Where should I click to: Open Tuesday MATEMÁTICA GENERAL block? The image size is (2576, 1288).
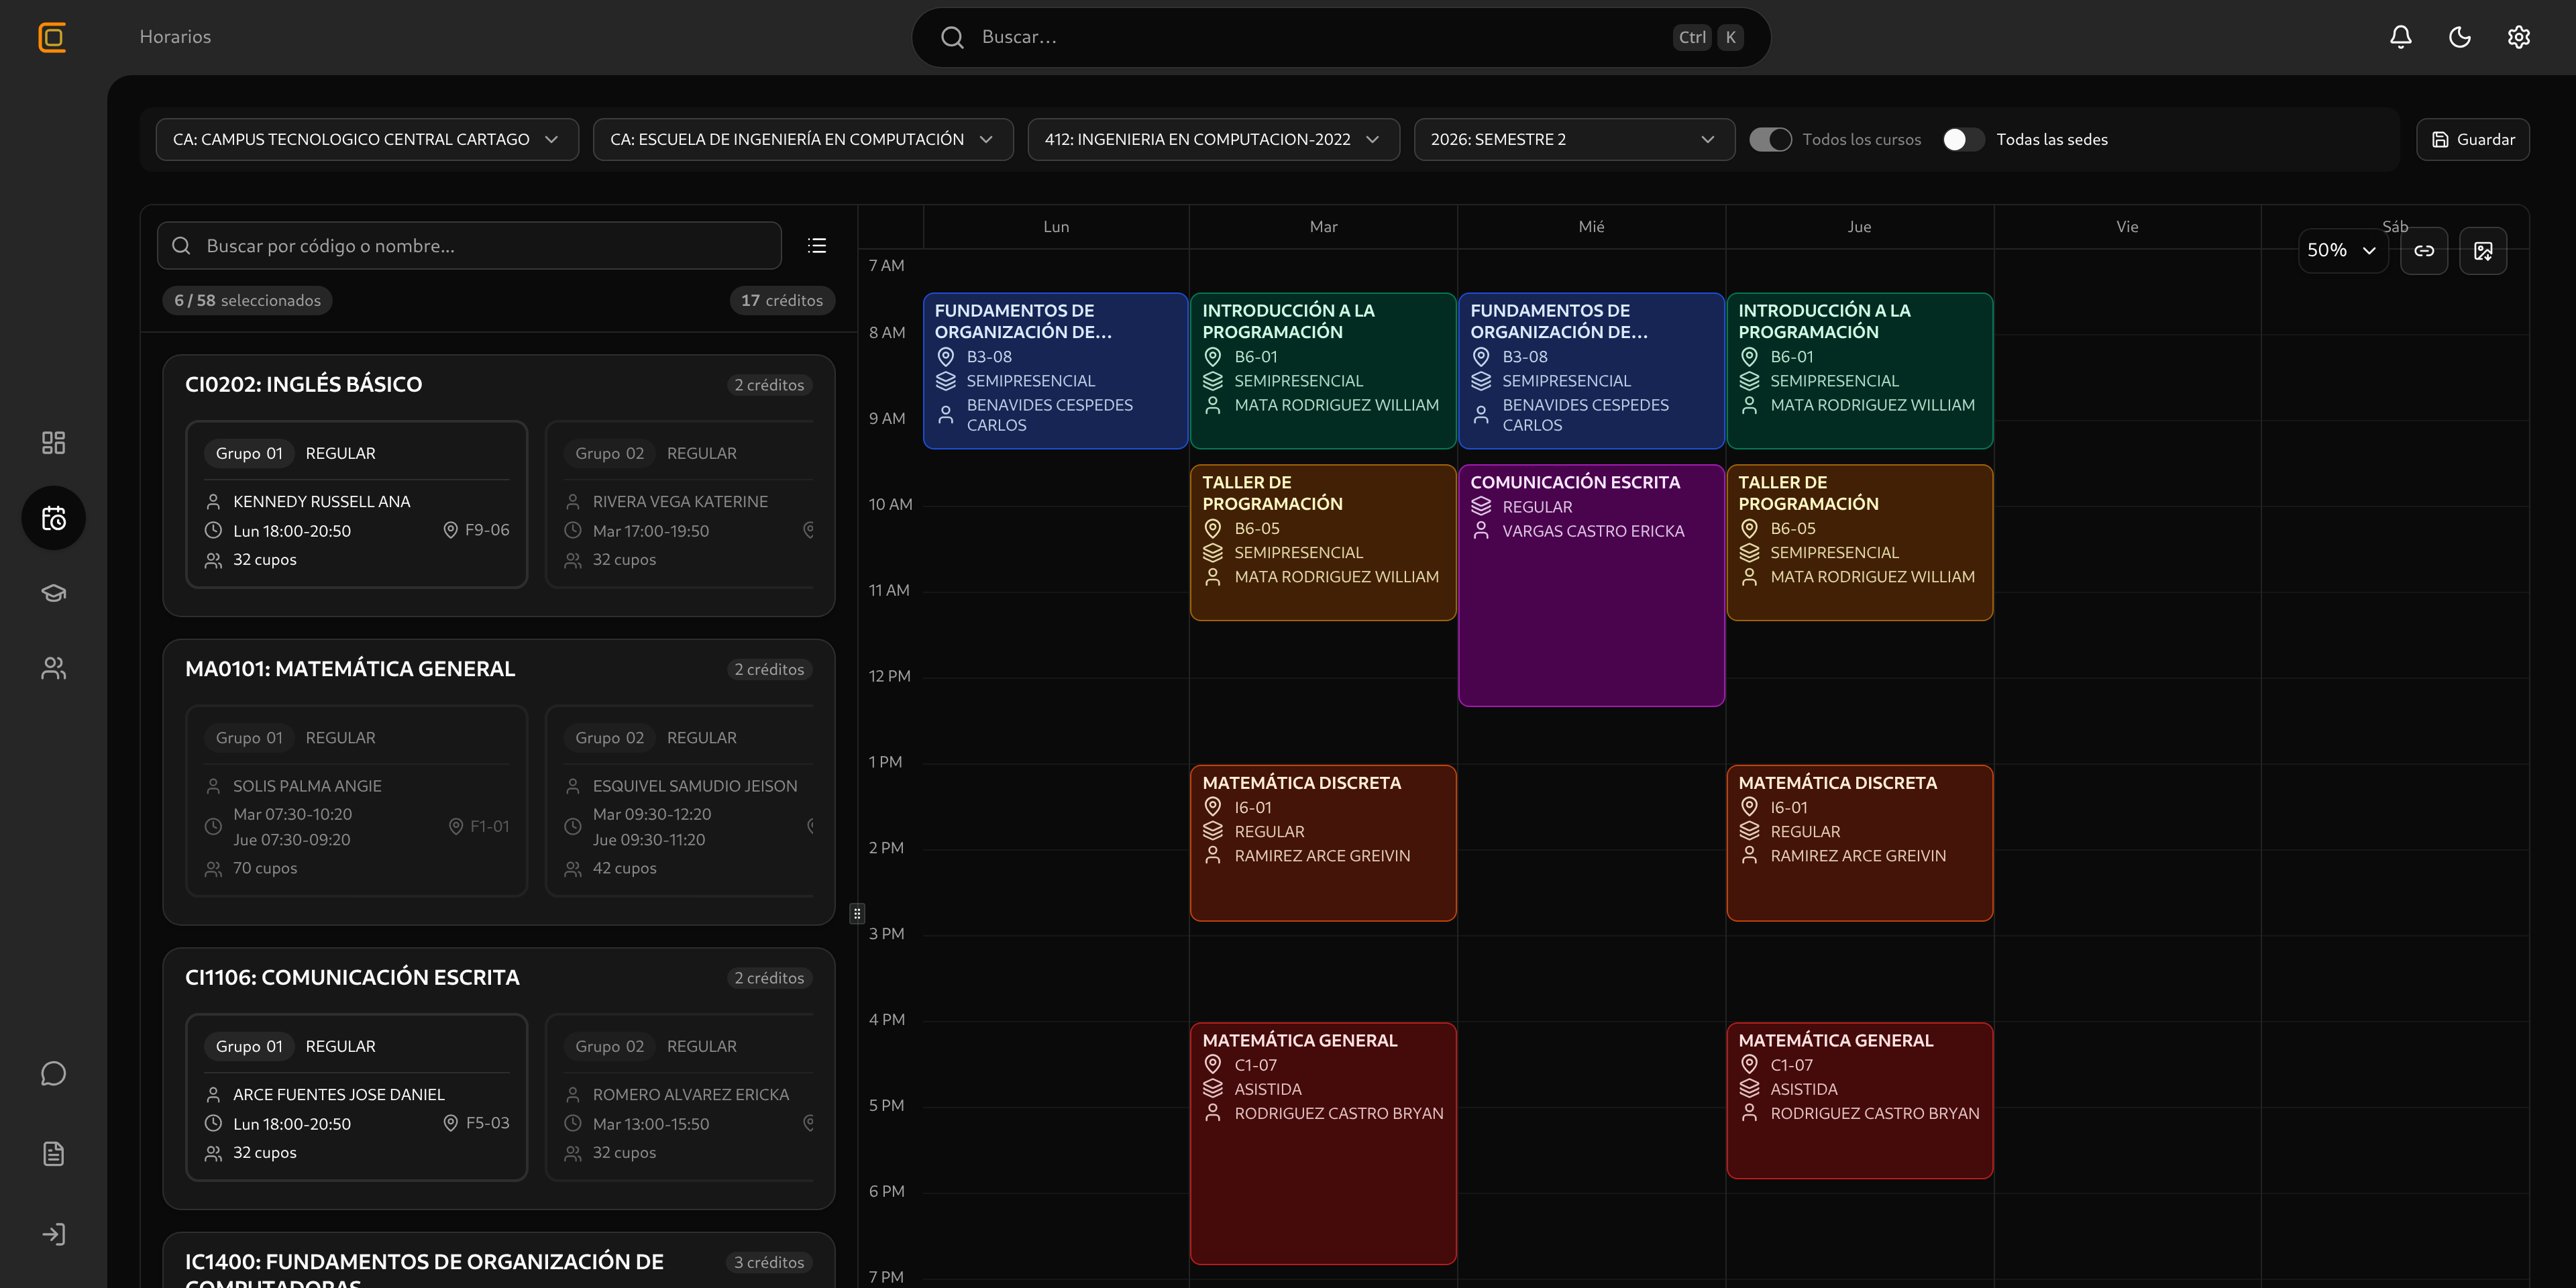(x=1323, y=1143)
